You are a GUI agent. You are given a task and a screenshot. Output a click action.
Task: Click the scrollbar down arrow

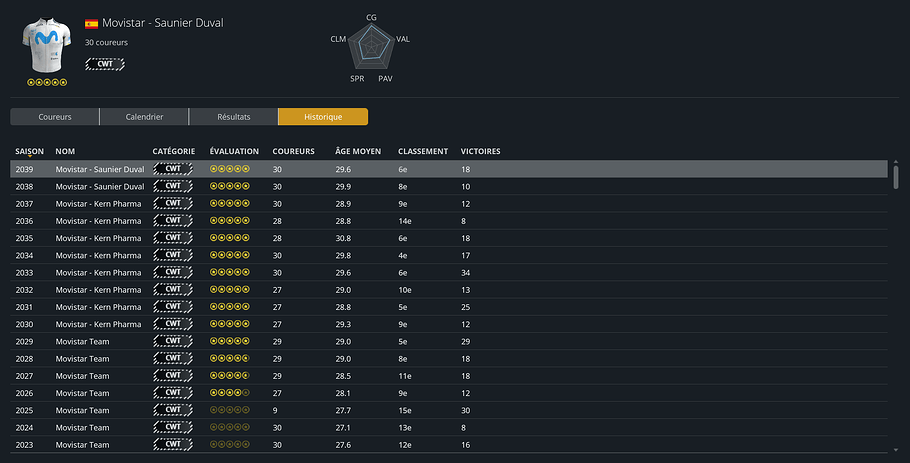[896, 450]
